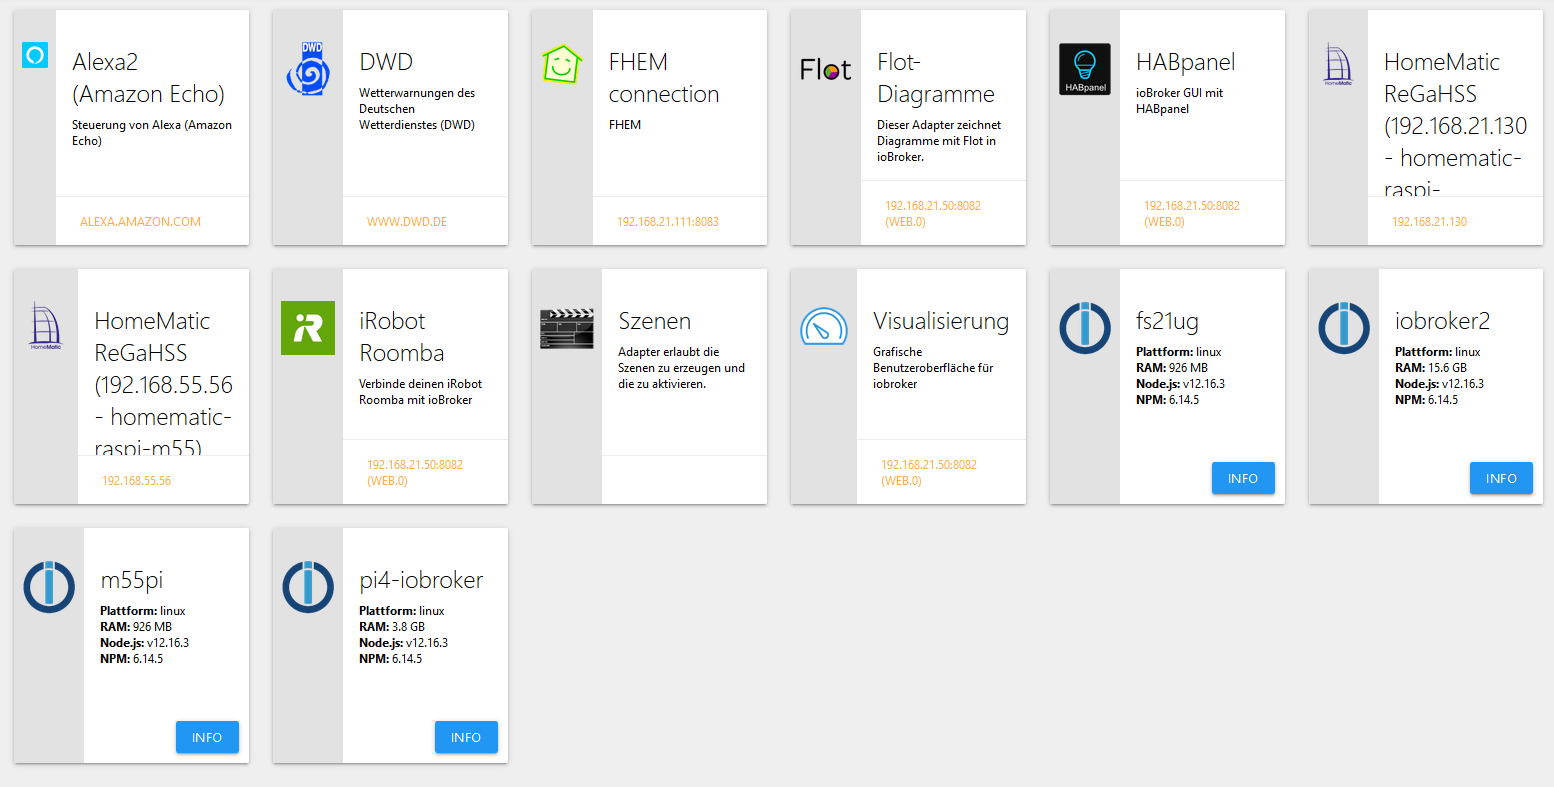Click the Visualisierung gauge icon
The width and height of the screenshot is (1554, 787).
(824, 326)
